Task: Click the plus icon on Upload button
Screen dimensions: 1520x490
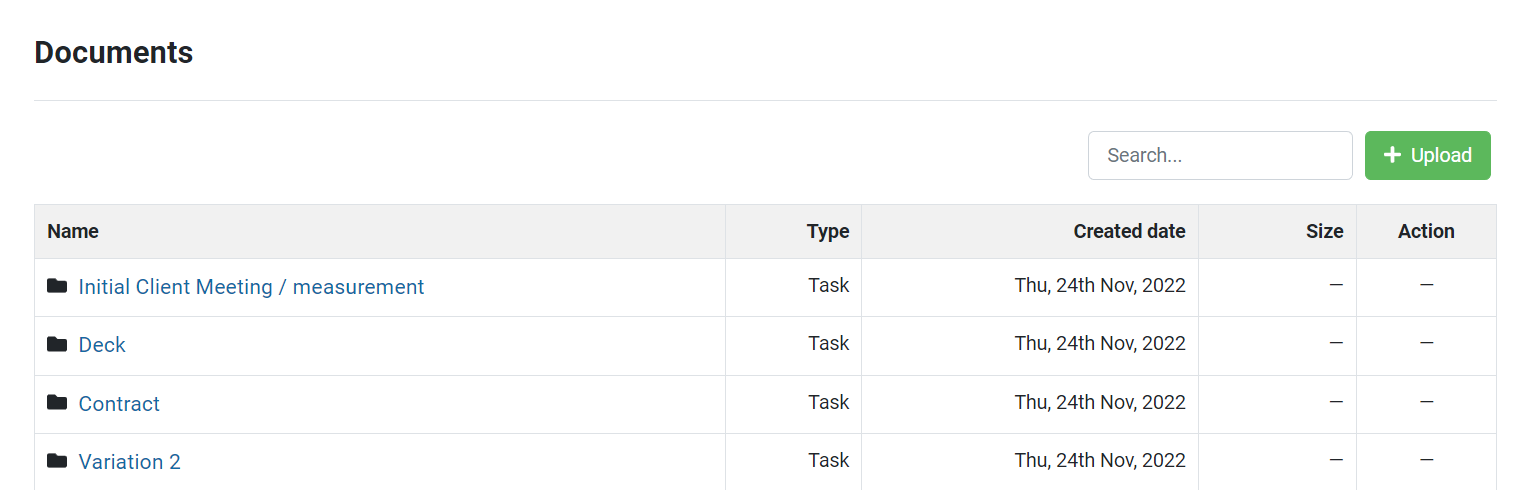Action: click(x=1392, y=155)
